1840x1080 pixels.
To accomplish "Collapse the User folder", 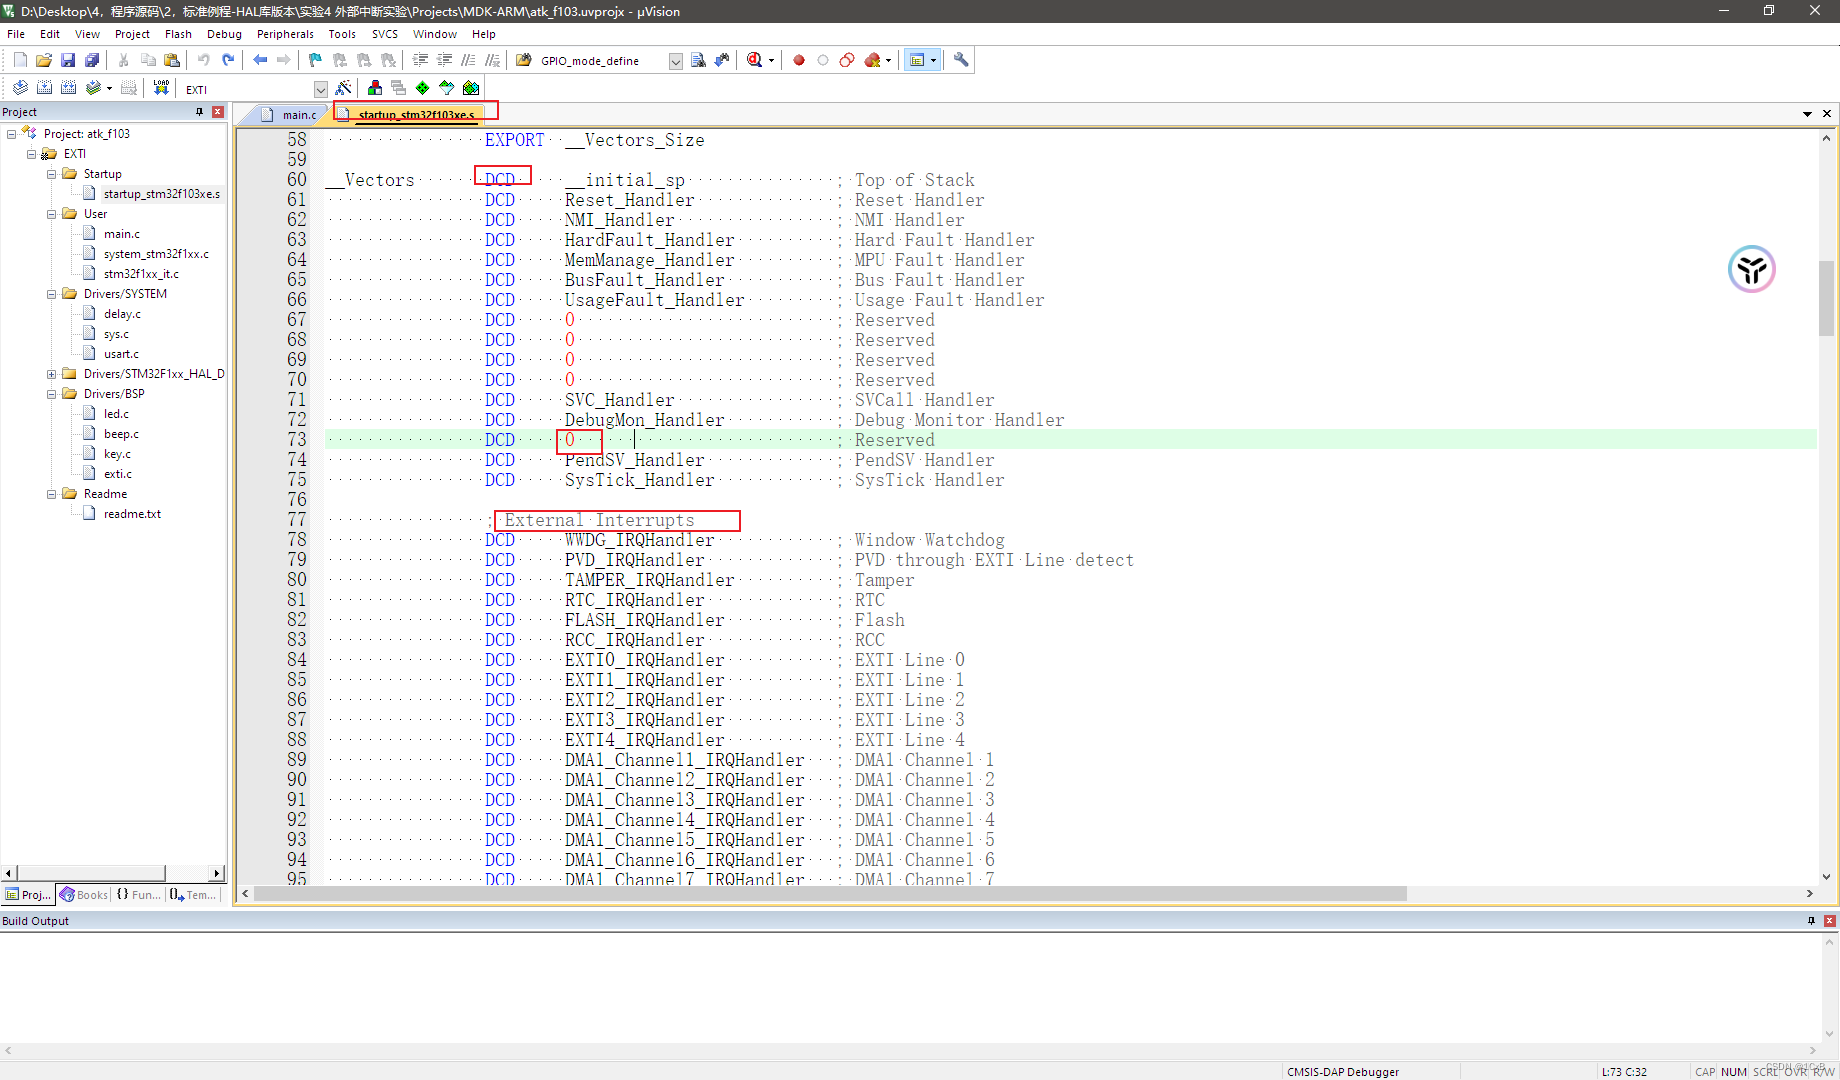I will 52,214.
